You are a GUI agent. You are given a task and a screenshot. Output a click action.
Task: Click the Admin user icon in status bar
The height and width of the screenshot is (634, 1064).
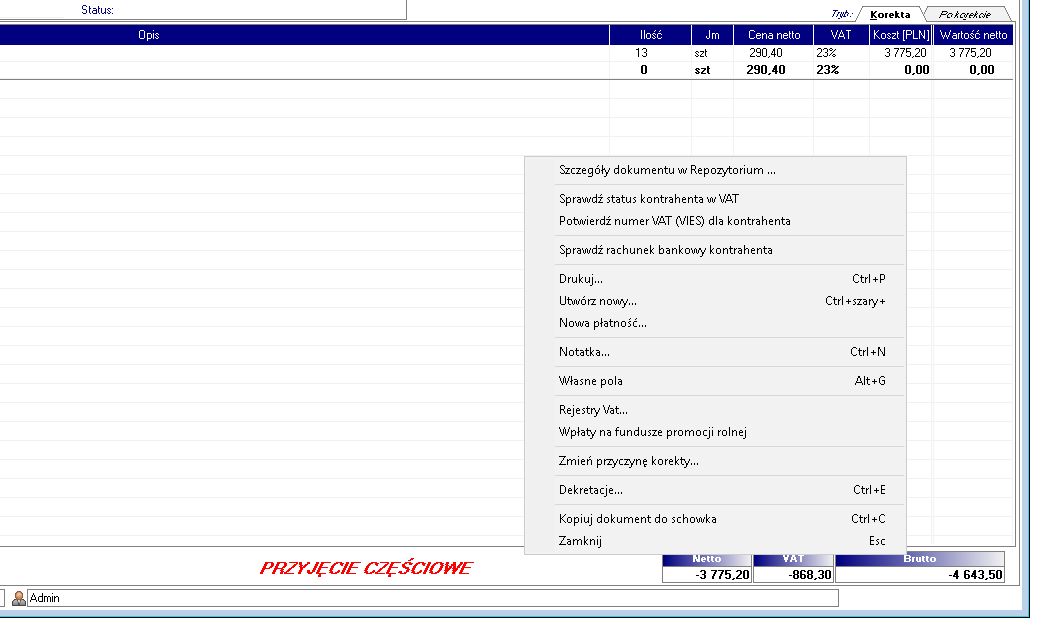(19, 598)
